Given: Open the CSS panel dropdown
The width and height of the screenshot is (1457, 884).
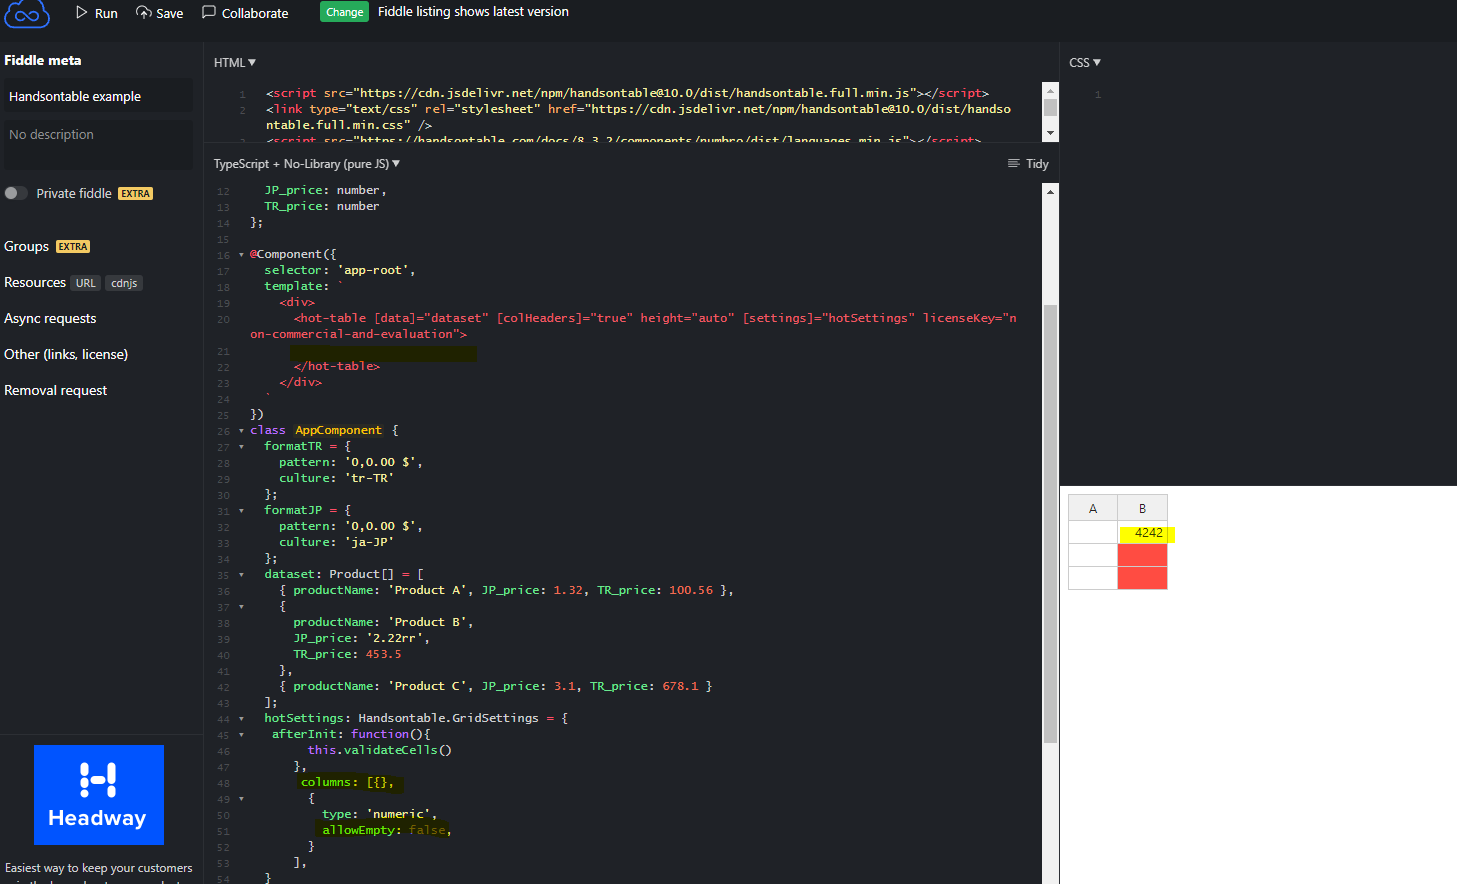Looking at the screenshot, I should pyautogui.click(x=1085, y=62).
